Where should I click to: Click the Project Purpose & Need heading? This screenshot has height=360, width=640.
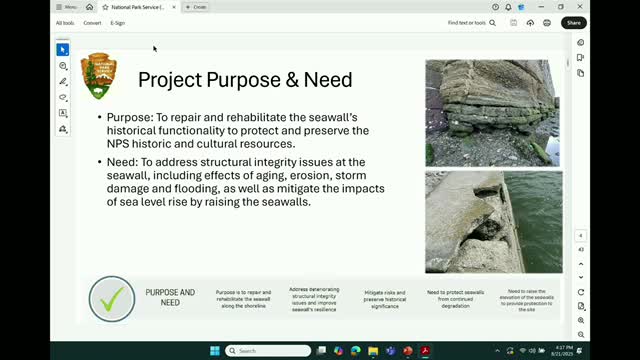tap(245, 80)
